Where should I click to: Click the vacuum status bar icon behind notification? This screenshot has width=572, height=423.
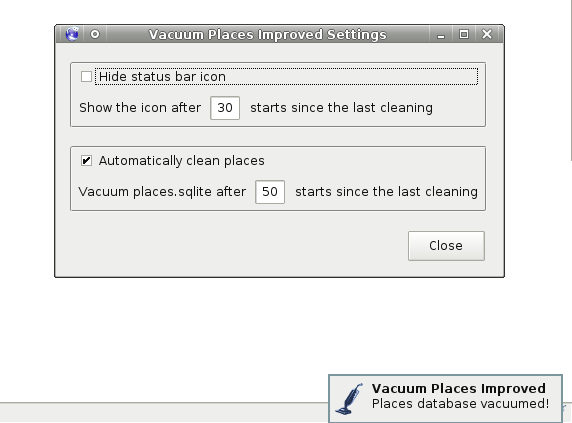click(565, 408)
